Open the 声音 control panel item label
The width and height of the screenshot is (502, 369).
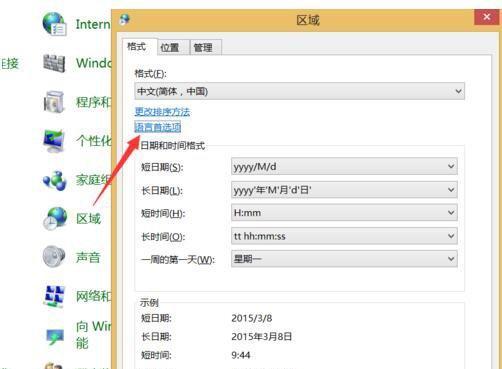(88, 257)
